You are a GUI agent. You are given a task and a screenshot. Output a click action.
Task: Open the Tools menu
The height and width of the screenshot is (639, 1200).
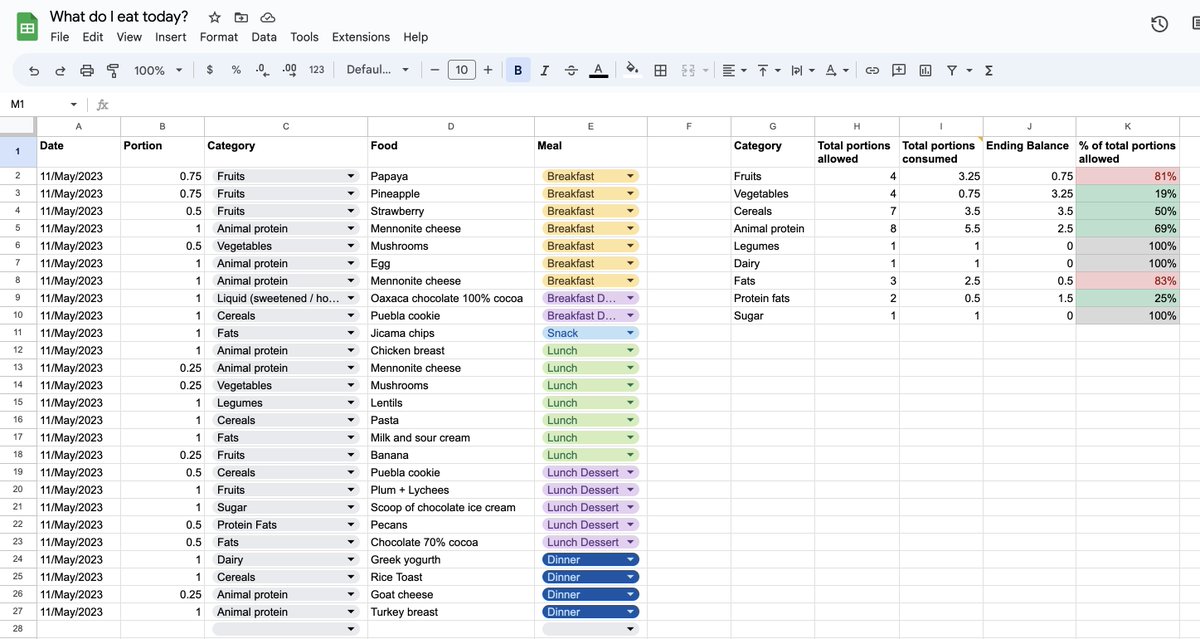(304, 37)
